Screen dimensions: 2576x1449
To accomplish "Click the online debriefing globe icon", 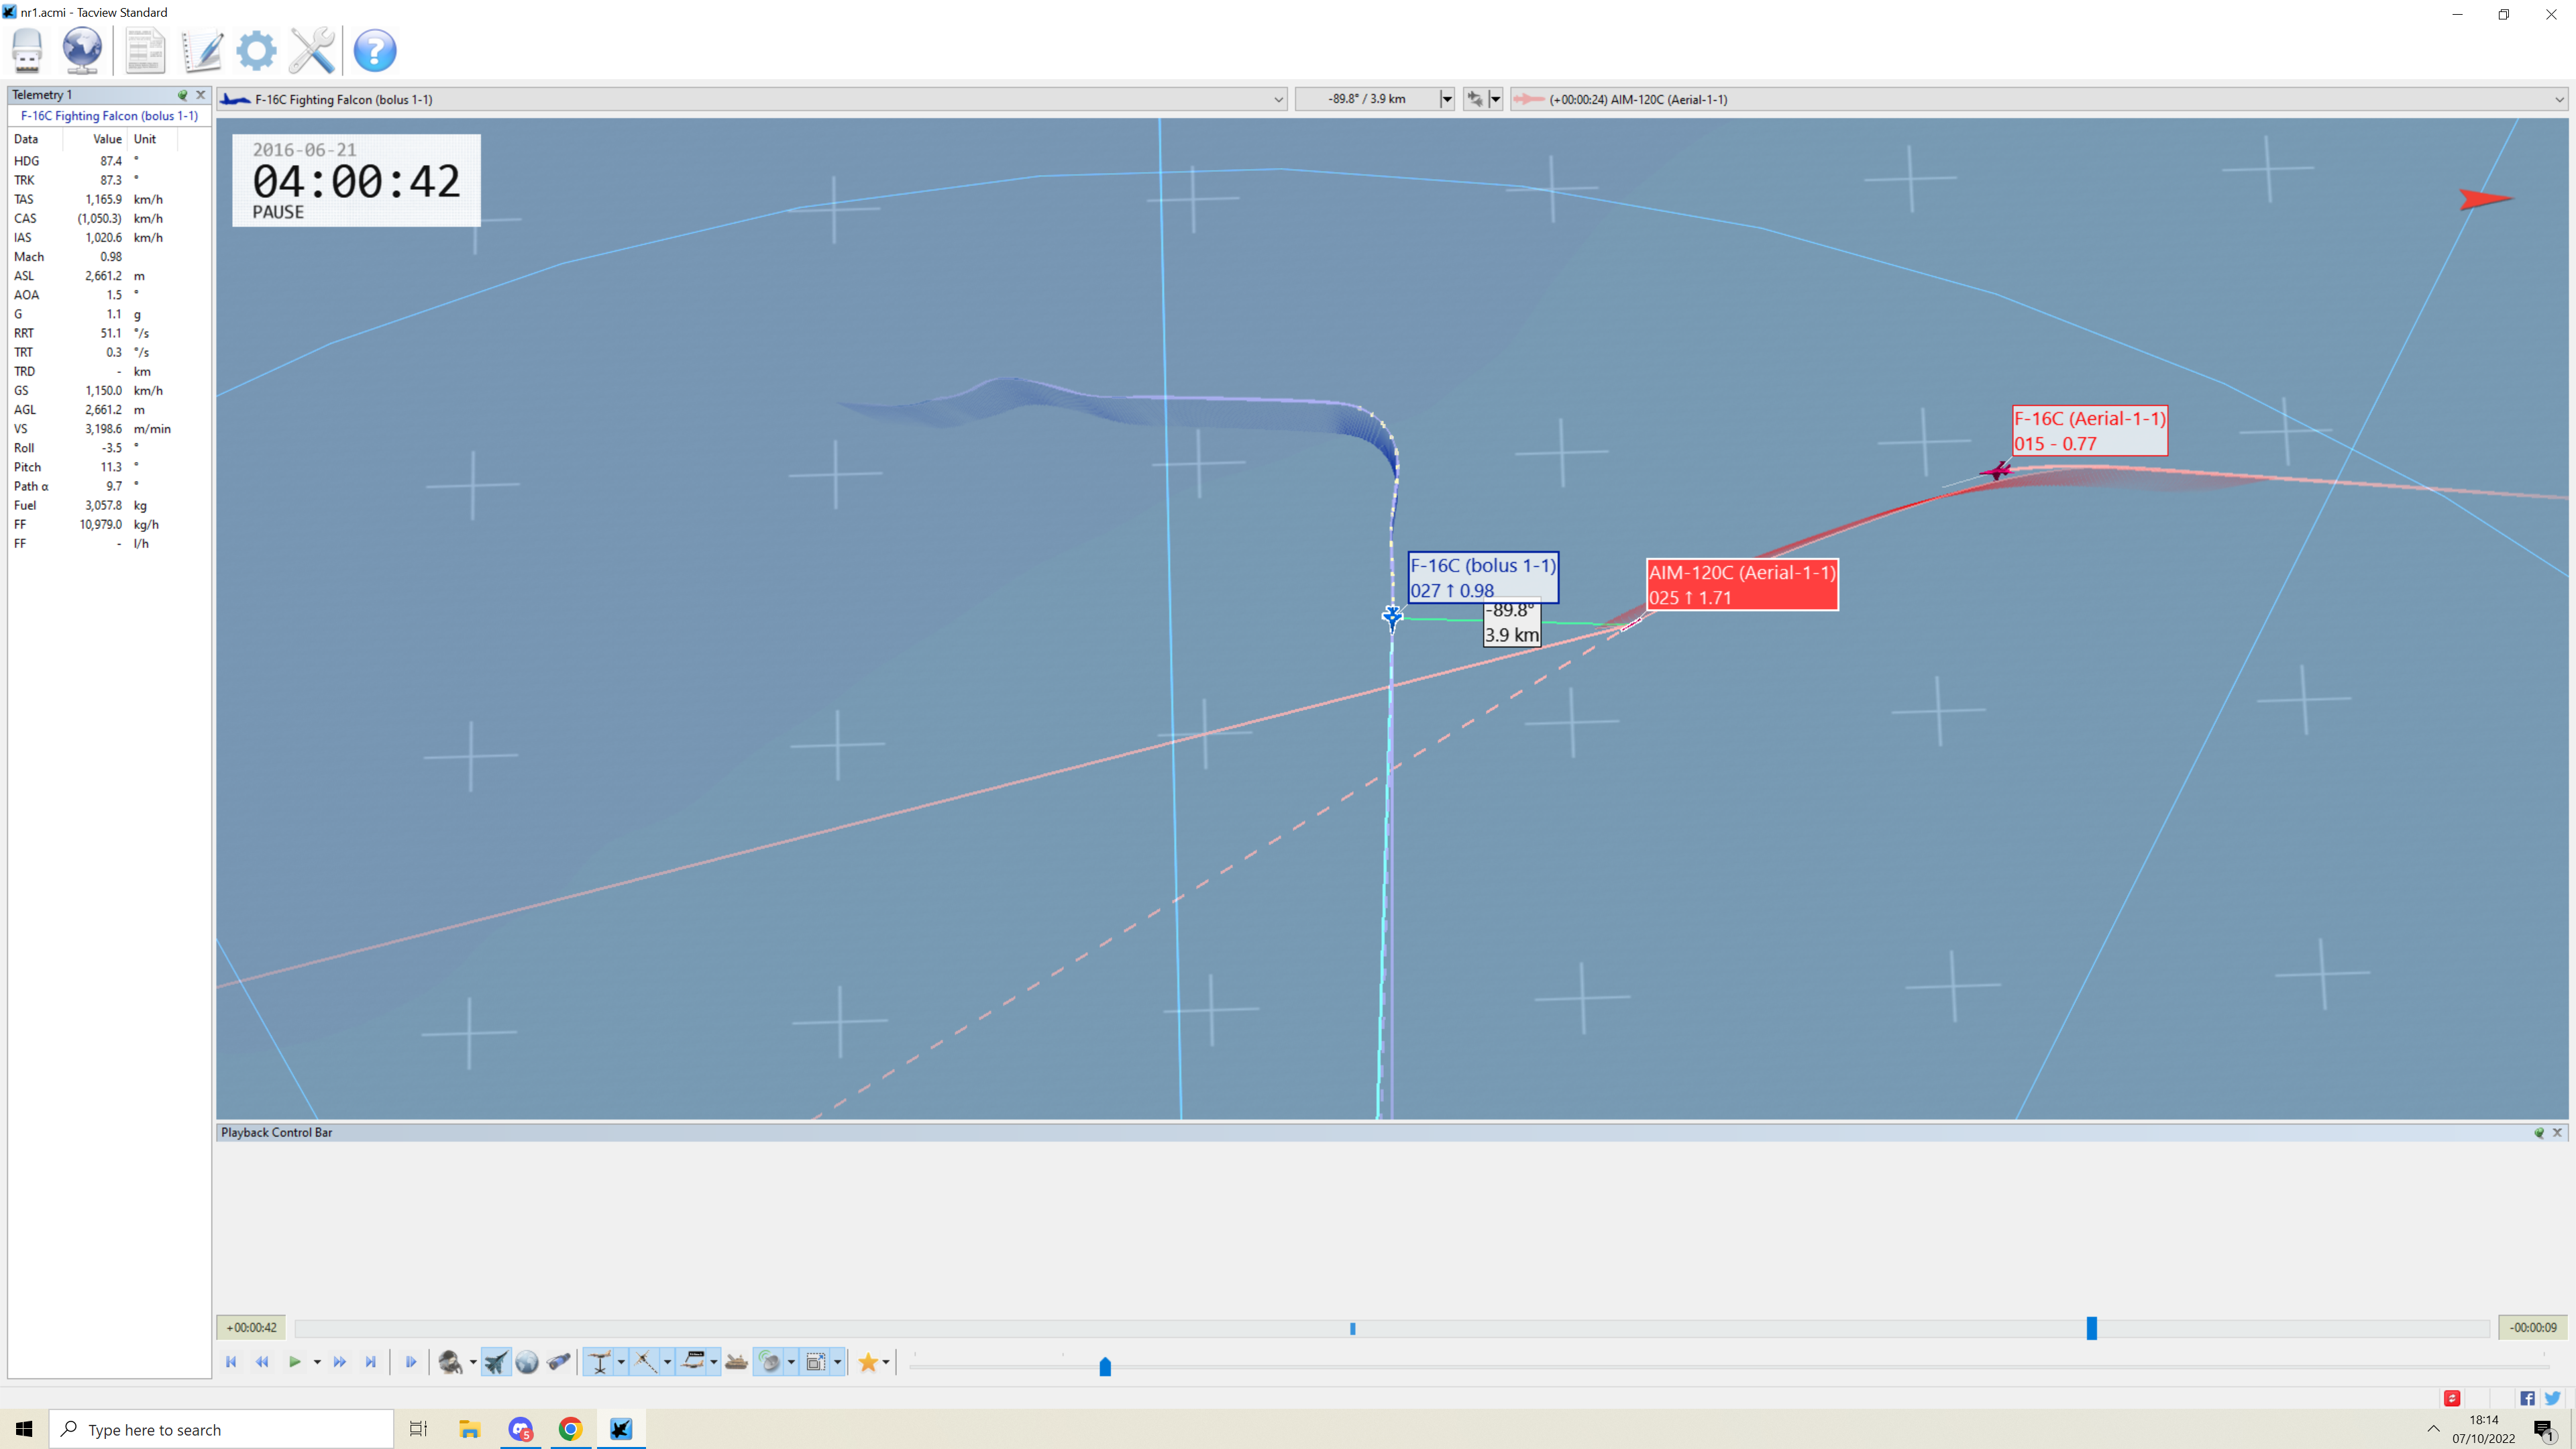I will pos(82,50).
